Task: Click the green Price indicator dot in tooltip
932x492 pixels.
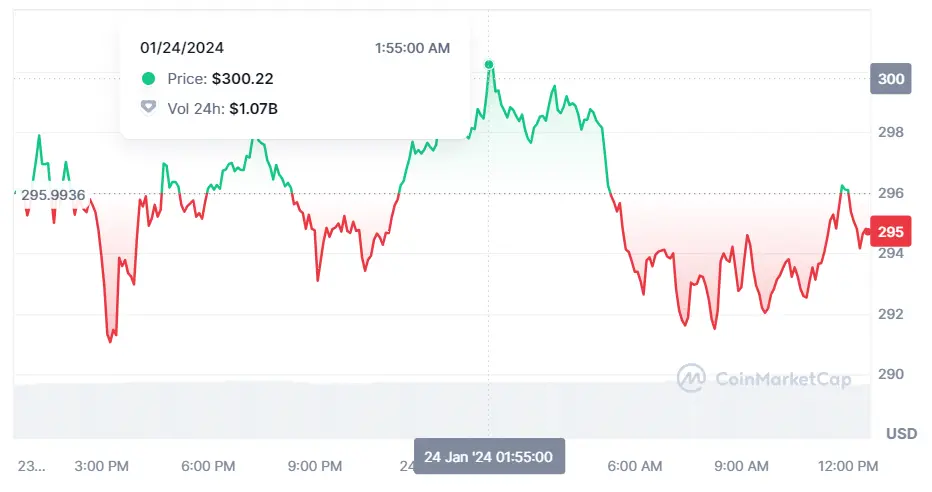Action: click(149, 78)
